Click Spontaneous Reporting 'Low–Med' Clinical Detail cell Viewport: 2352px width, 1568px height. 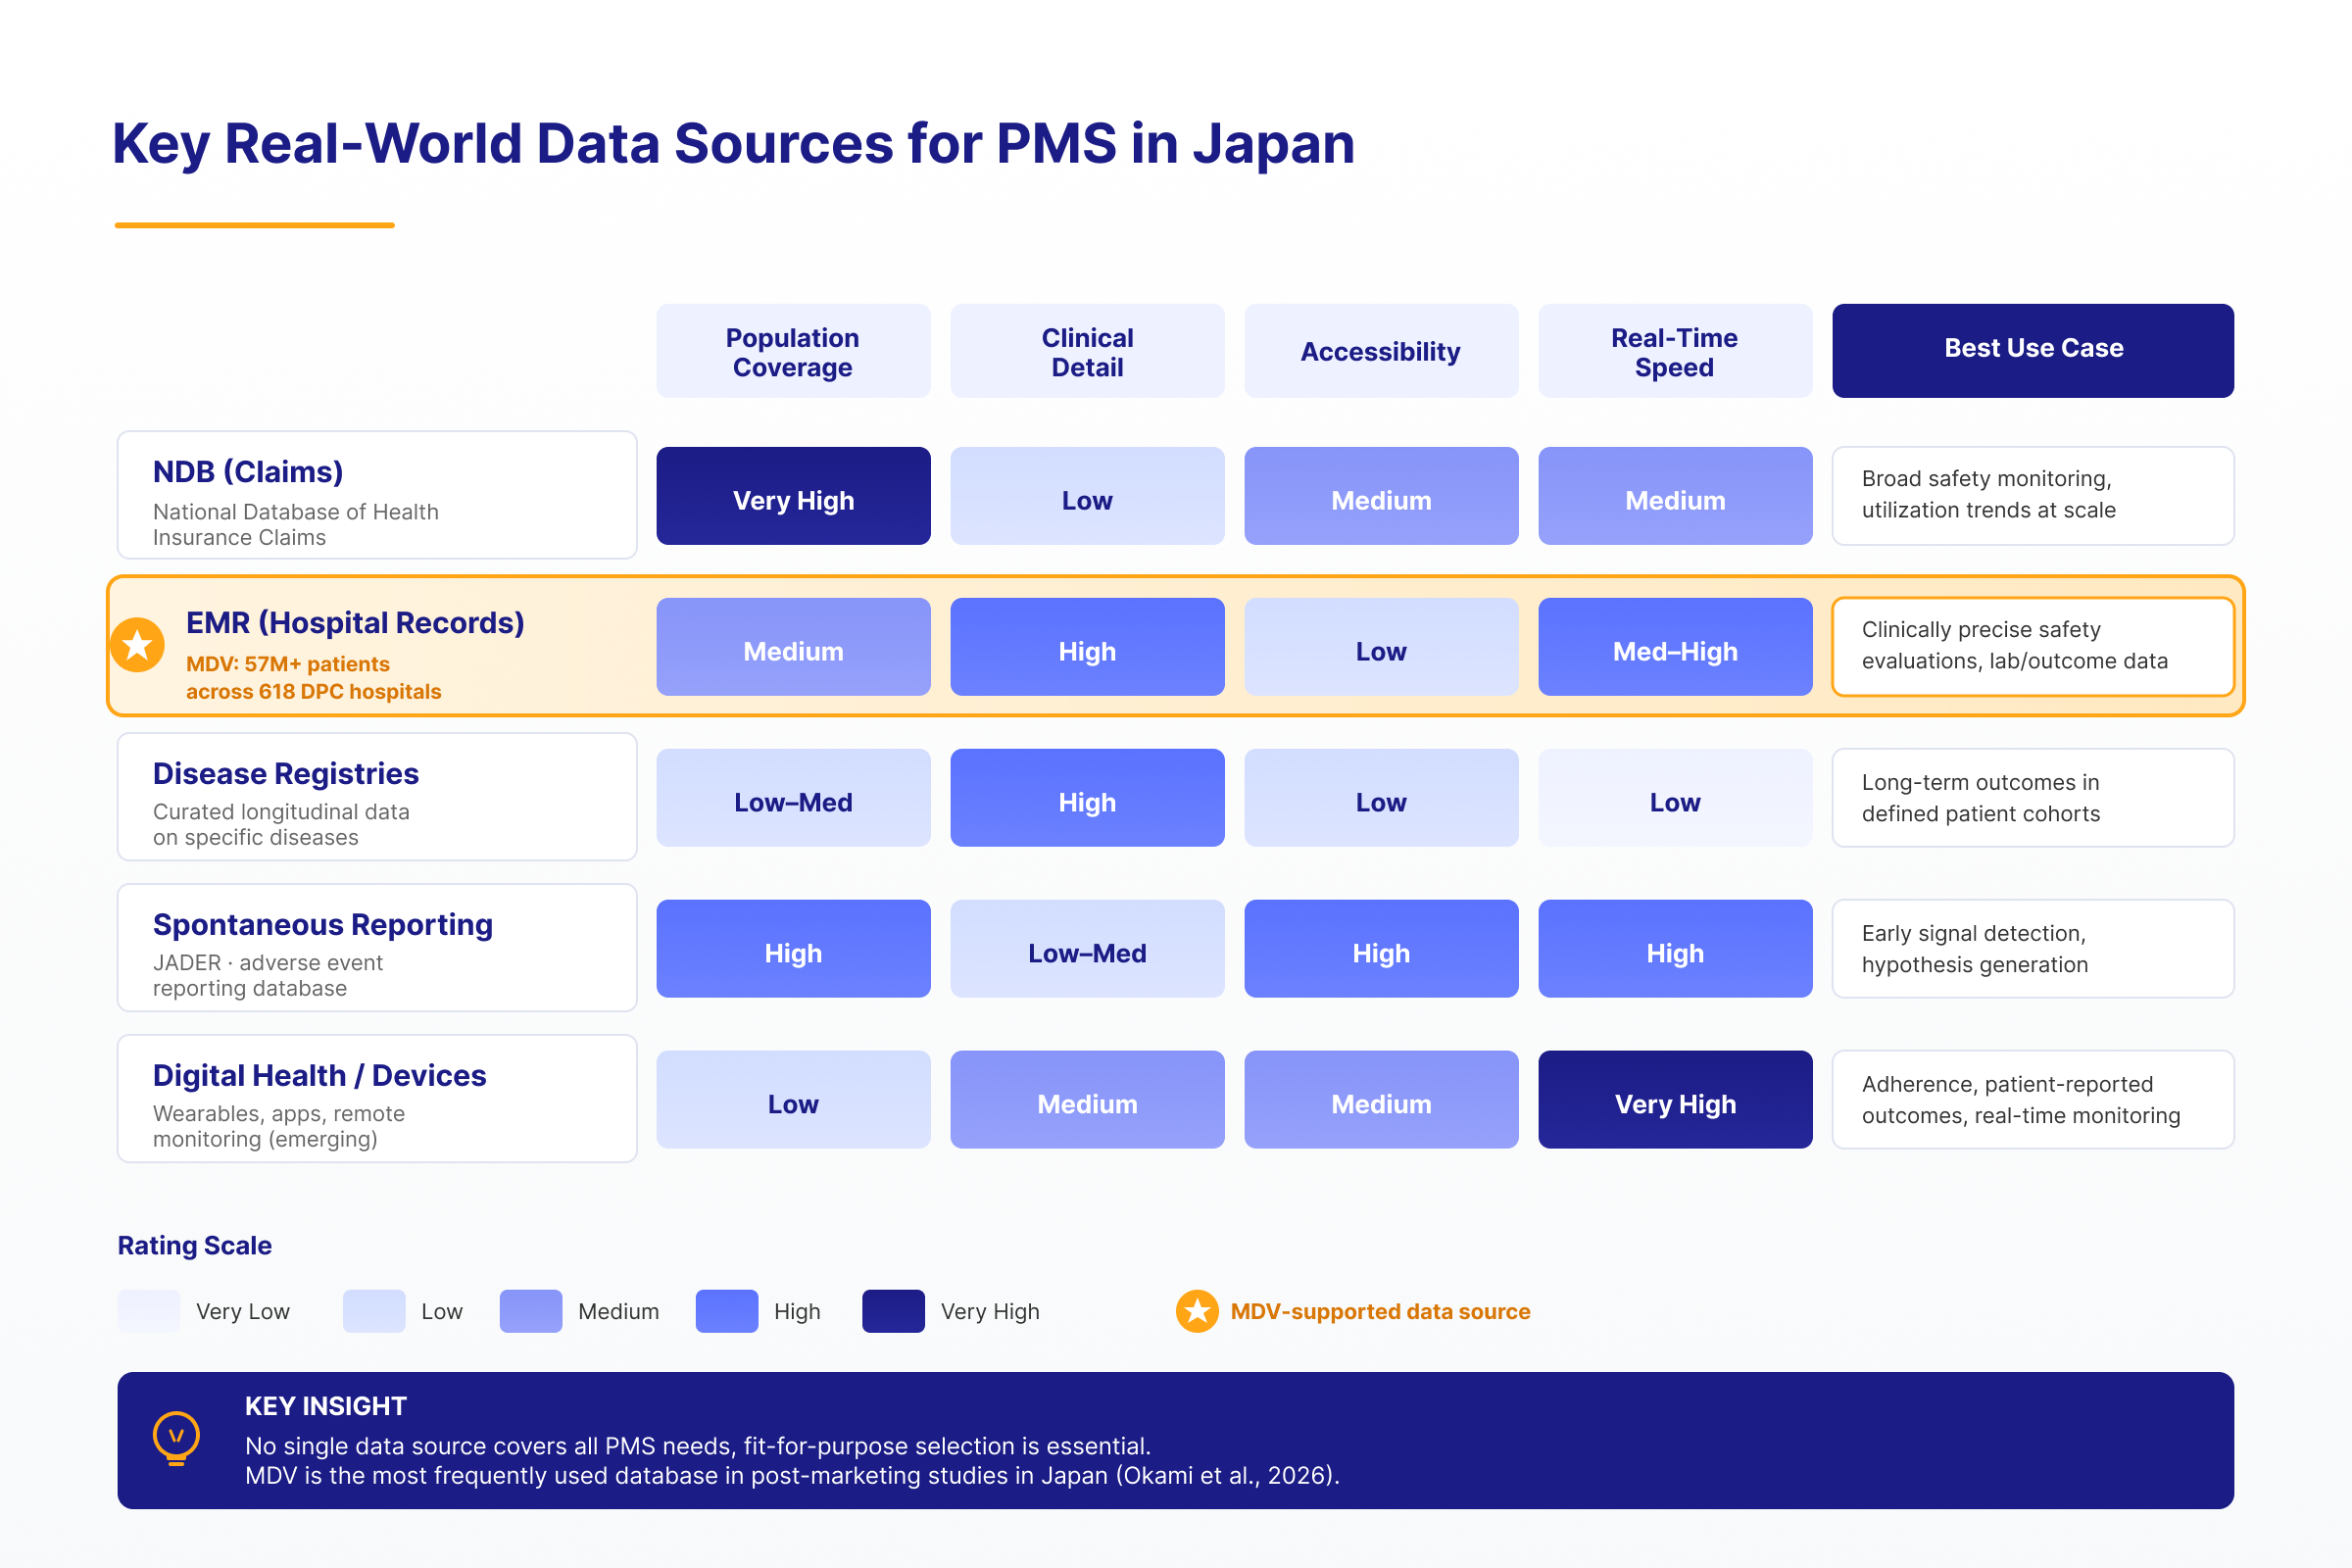pyautogui.click(x=1087, y=949)
